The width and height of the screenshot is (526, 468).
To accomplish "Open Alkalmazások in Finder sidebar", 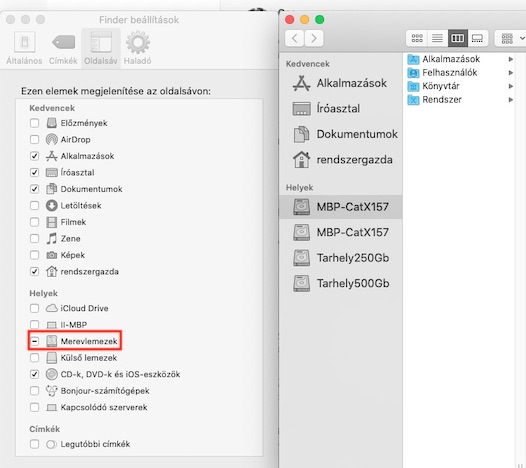I will tap(340, 83).
